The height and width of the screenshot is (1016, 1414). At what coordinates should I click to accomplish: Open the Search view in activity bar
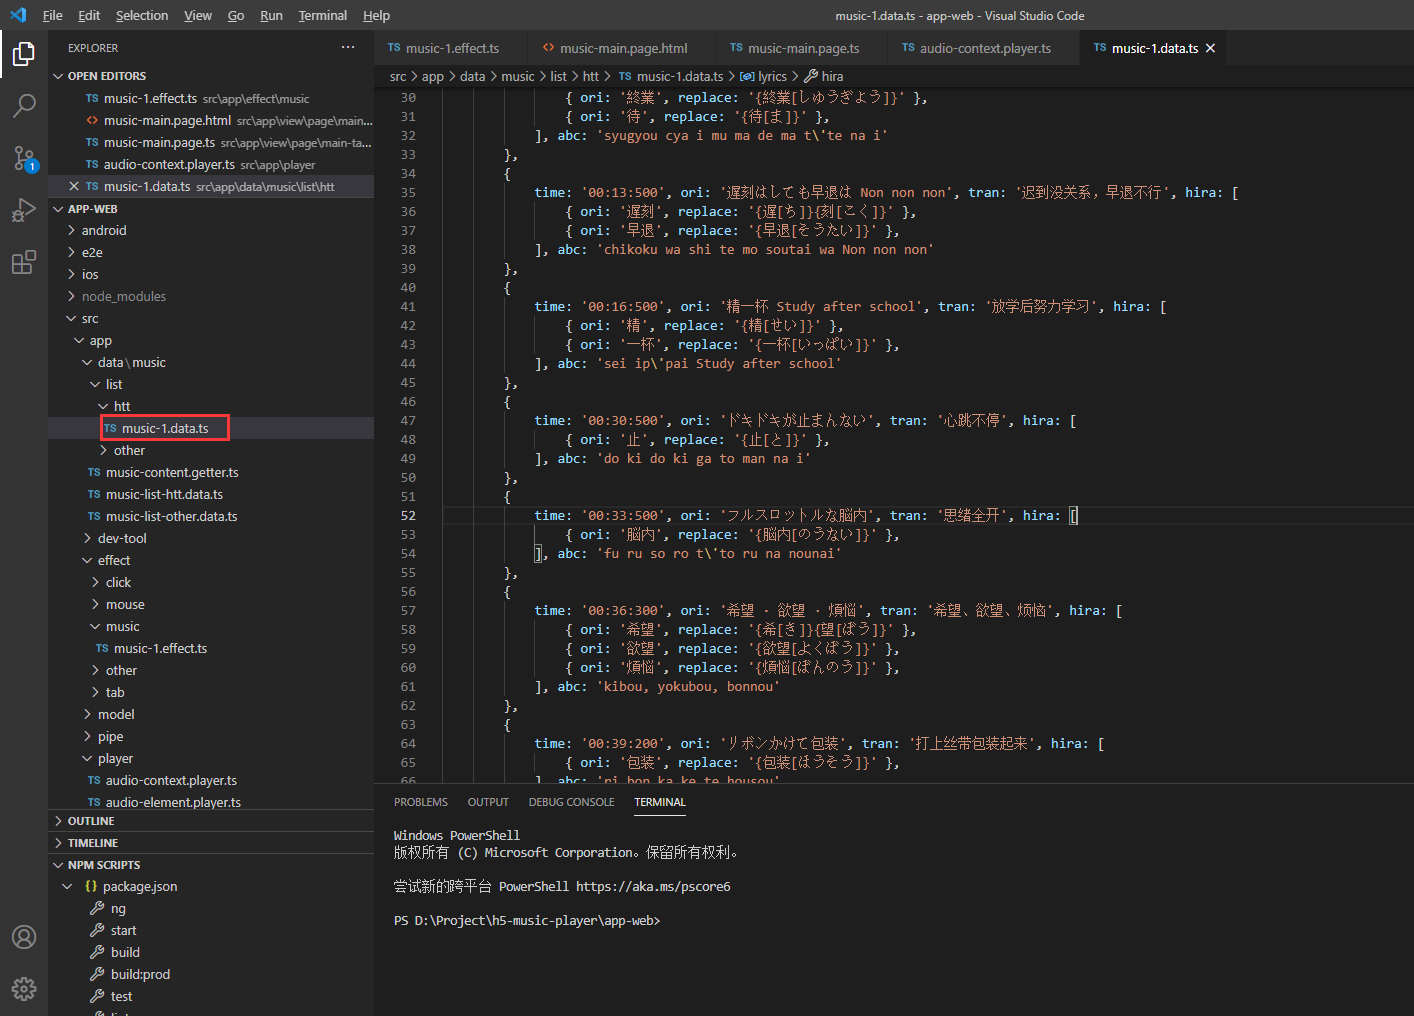point(24,105)
